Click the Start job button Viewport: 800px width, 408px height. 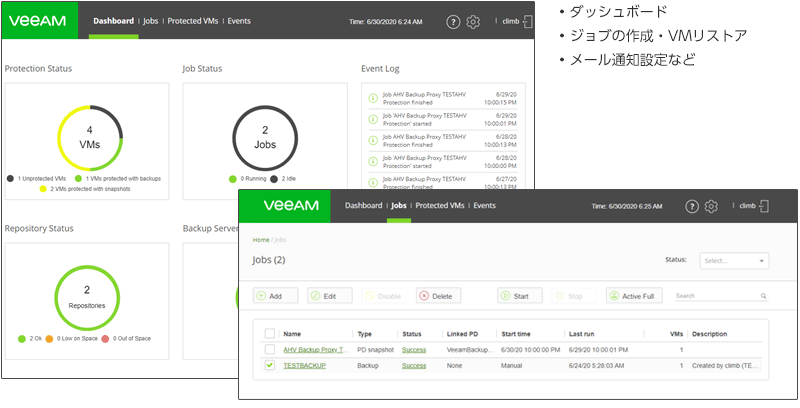click(x=520, y=296)
